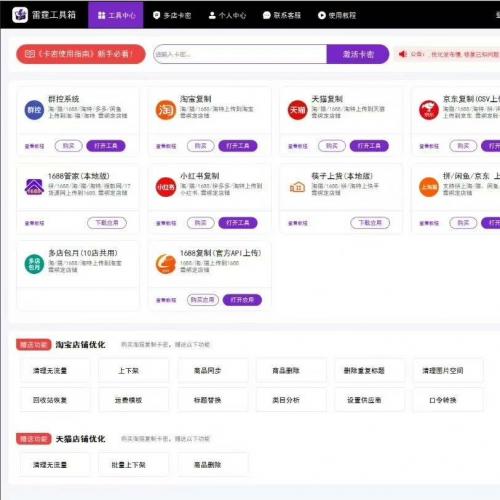500x500 pixels.
Task: Click the red 卡密使用指南 新手必看 button
Action: point(81,54)
